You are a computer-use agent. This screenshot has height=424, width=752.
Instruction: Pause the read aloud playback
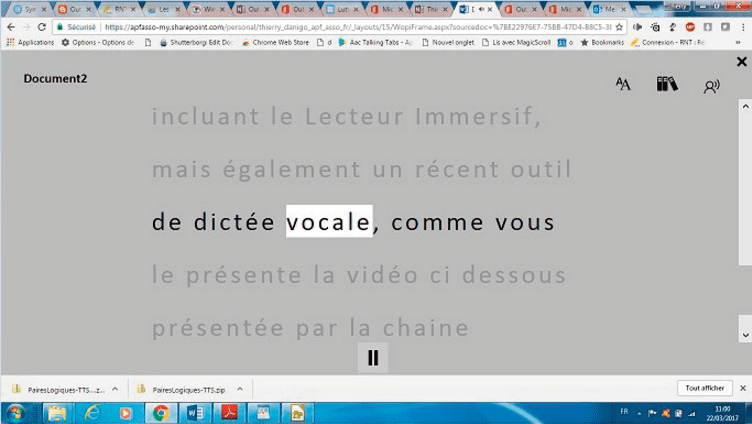[x=373, y=357]
